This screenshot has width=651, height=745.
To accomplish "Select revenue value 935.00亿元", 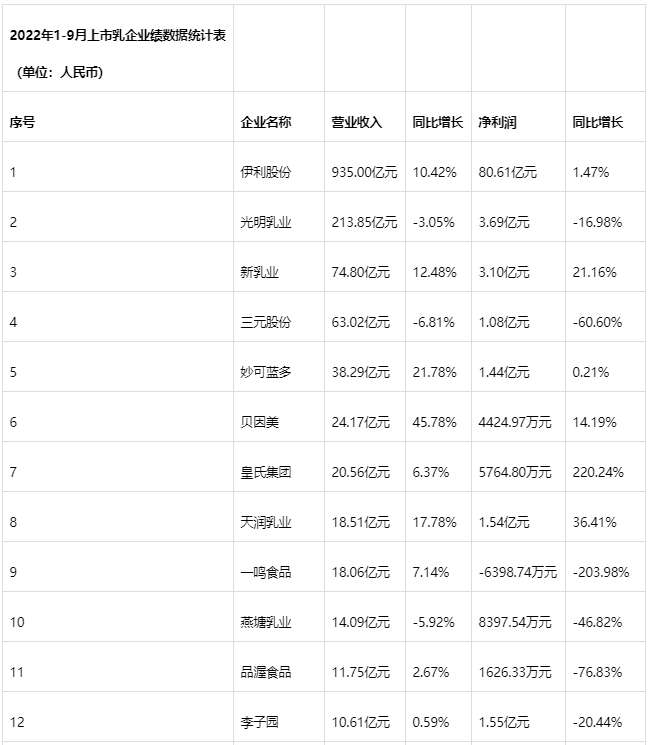I will tap(364, 172).
